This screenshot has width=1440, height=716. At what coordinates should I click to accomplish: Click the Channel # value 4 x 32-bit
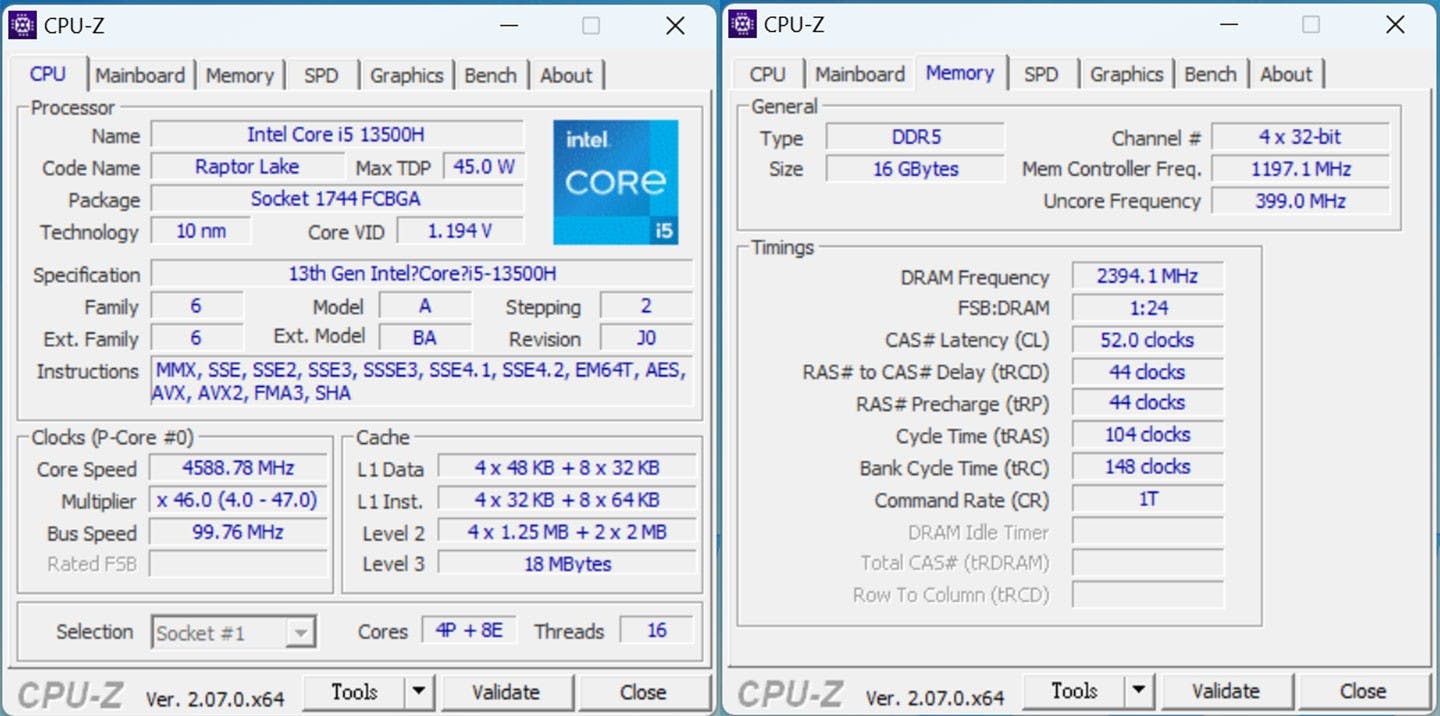tap(1301, 137)
